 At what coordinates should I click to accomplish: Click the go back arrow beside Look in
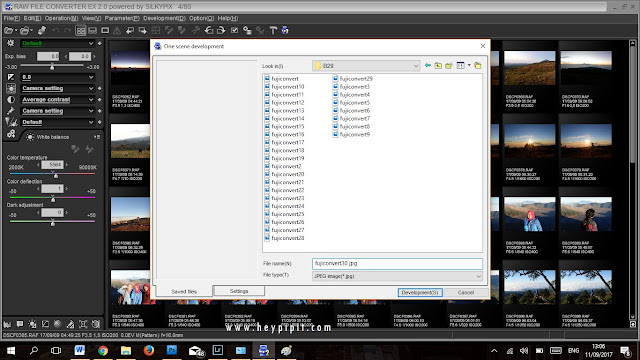(427, 66)
